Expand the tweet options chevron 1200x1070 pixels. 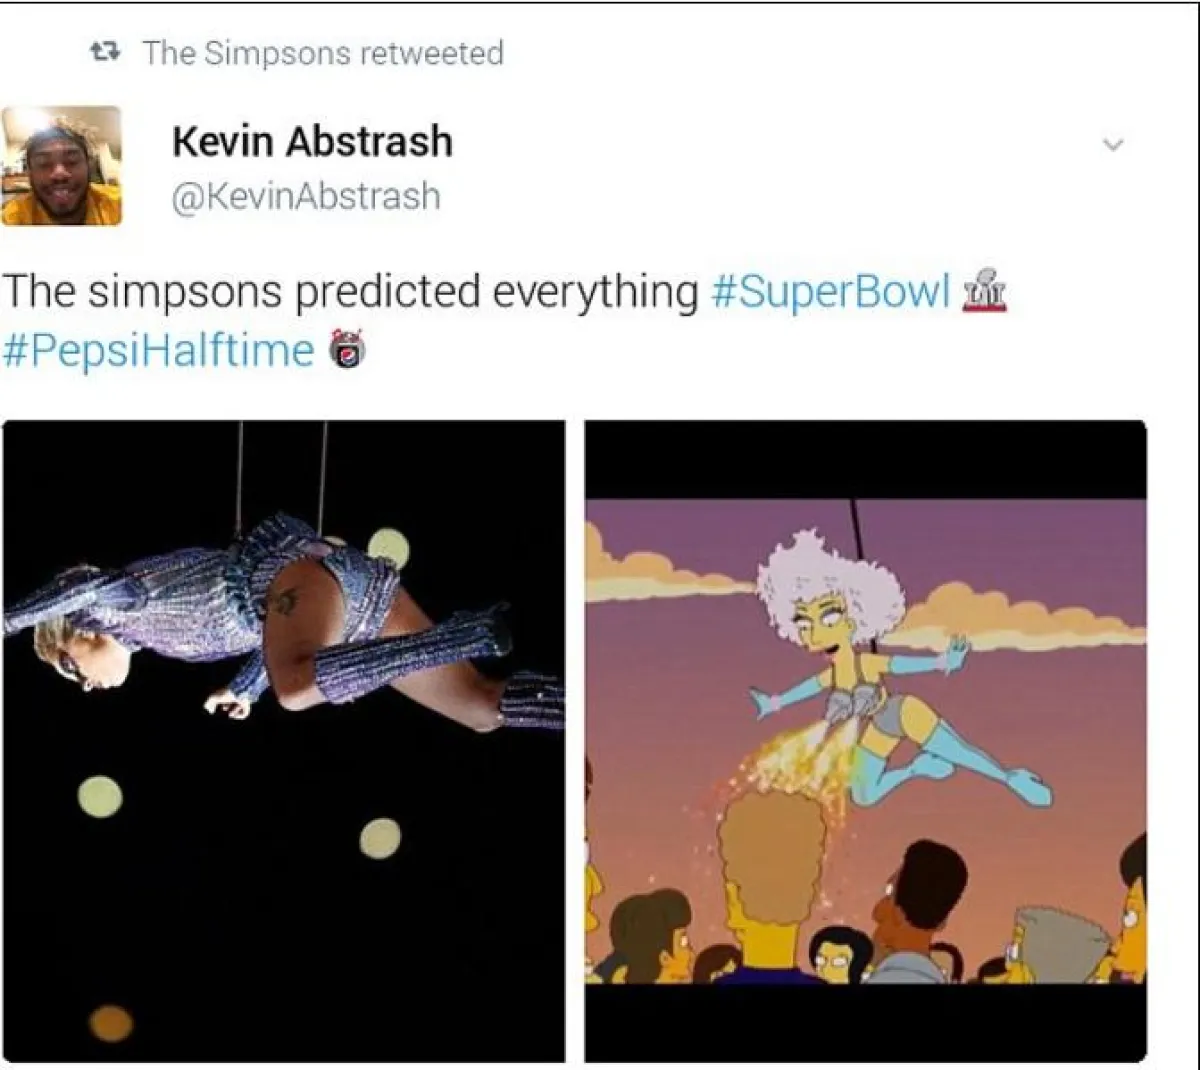(1112, 145)
